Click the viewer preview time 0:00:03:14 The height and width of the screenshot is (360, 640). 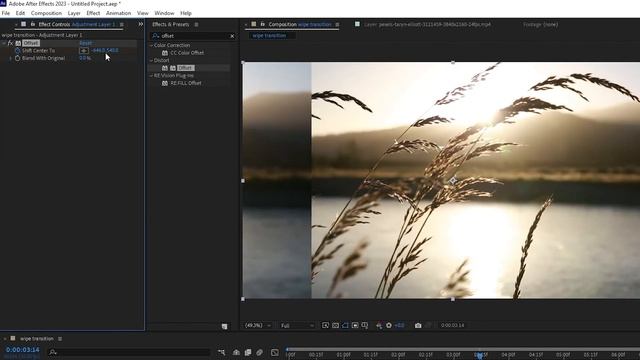coord(452,325)
